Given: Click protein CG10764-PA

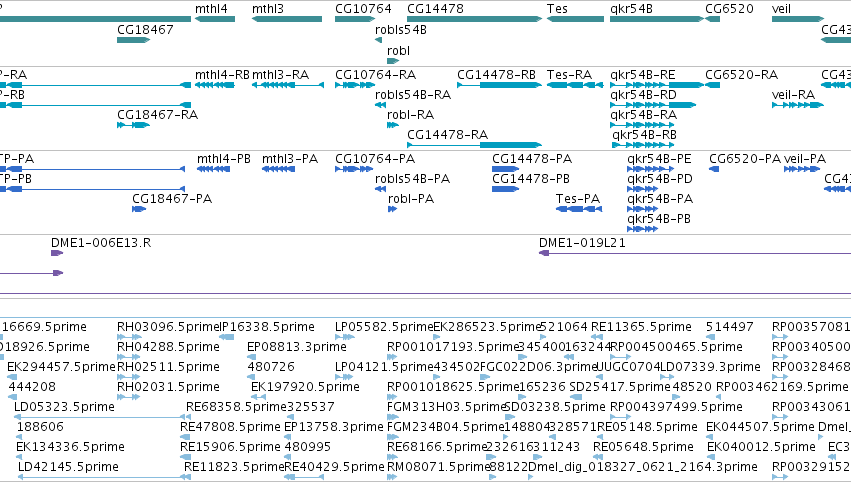Looking at the screenshot, I should coord(375,159).
